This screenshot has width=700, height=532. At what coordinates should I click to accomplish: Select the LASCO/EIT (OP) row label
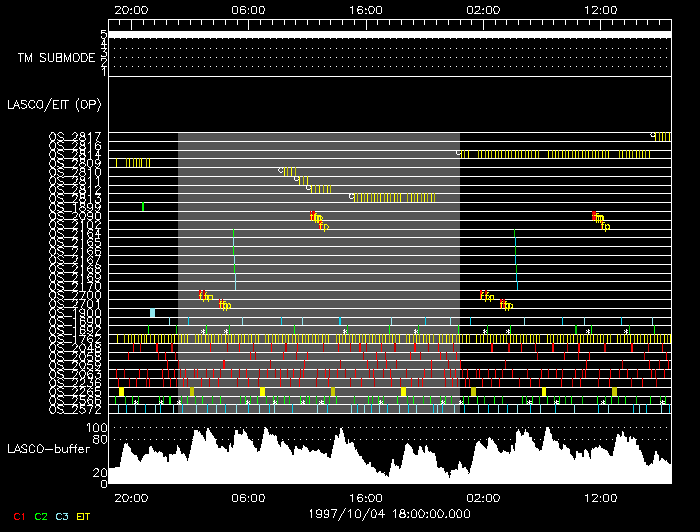[53, 104]
